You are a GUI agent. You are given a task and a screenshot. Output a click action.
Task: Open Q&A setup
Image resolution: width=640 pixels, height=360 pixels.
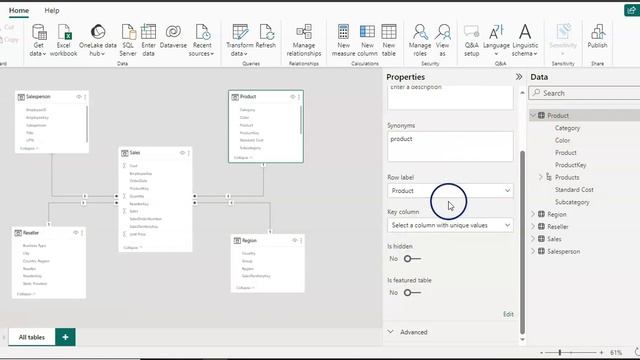tap(471, 40)
